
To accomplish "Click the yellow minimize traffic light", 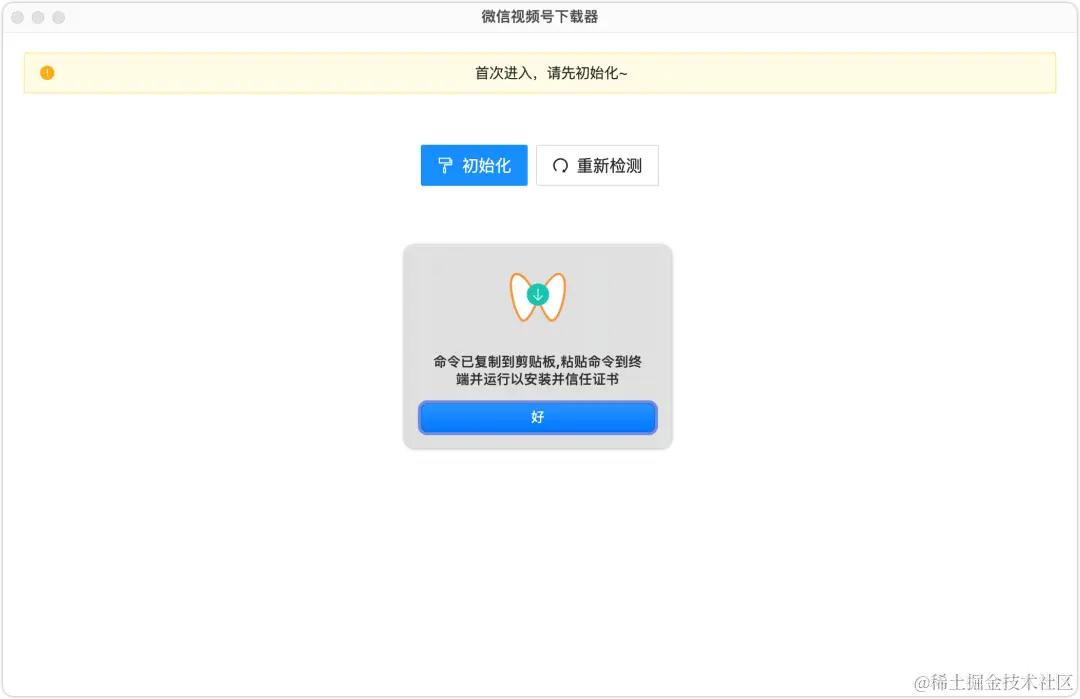I will 38,17.
